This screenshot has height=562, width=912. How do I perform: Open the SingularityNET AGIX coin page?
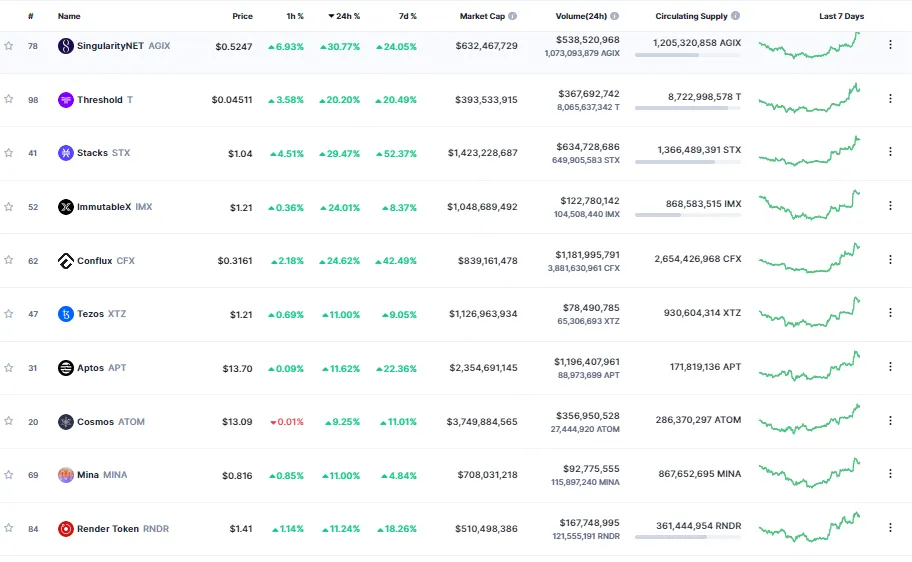pos(123,46)
